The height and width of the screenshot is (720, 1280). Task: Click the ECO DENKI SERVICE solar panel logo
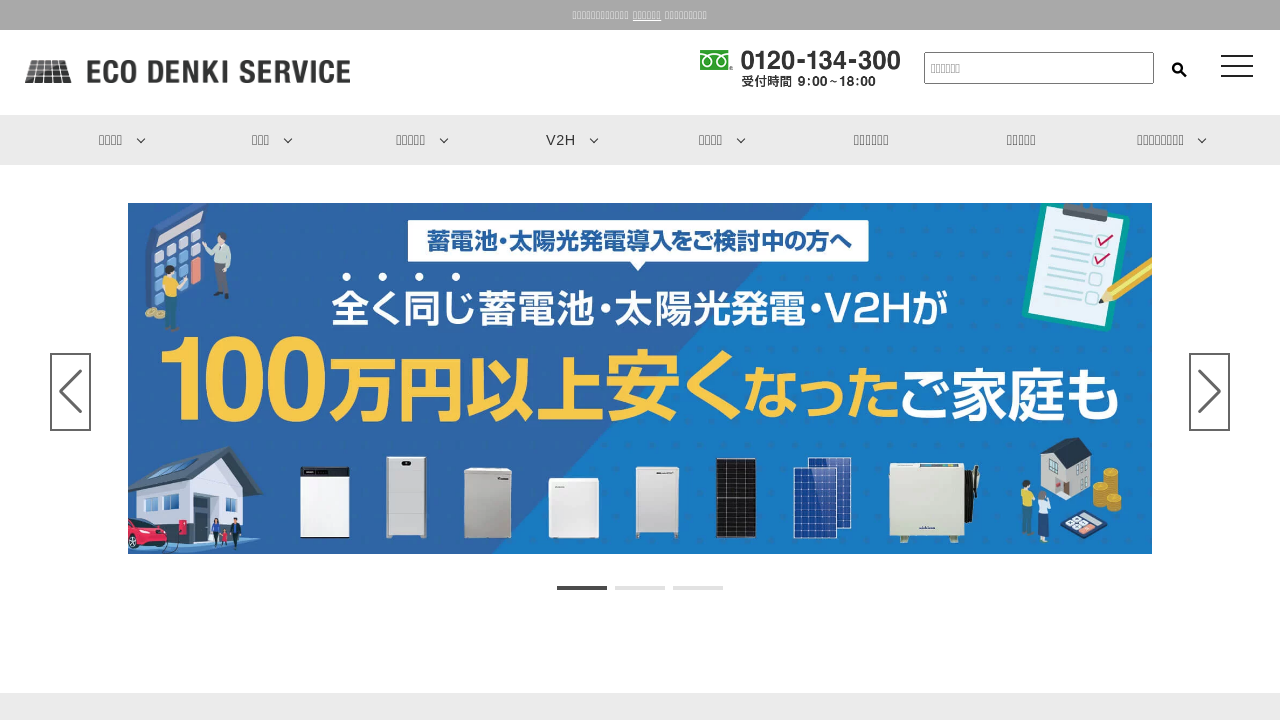[48, 71]
